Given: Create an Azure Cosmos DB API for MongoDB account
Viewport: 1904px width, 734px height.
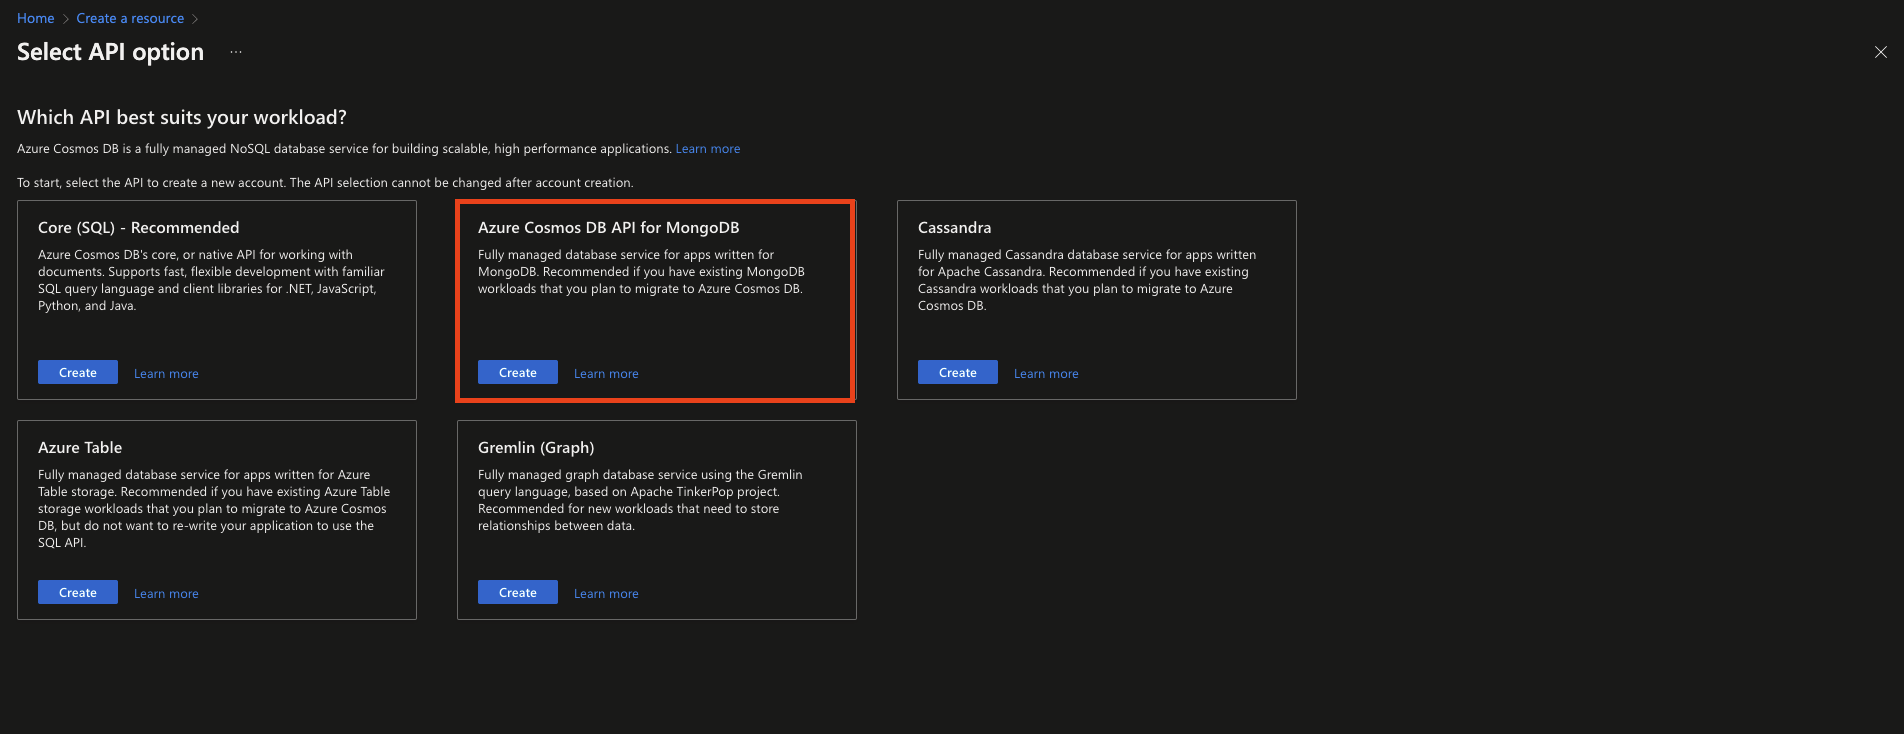Looking at the screenshot, I should point(518,372).
